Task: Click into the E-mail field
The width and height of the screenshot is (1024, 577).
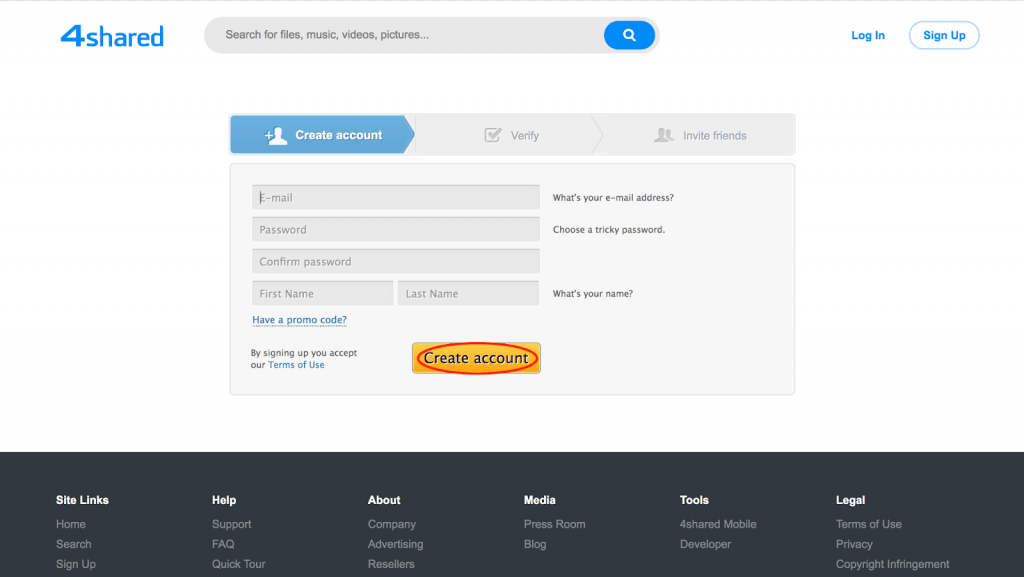Action: tap(396, 197)
